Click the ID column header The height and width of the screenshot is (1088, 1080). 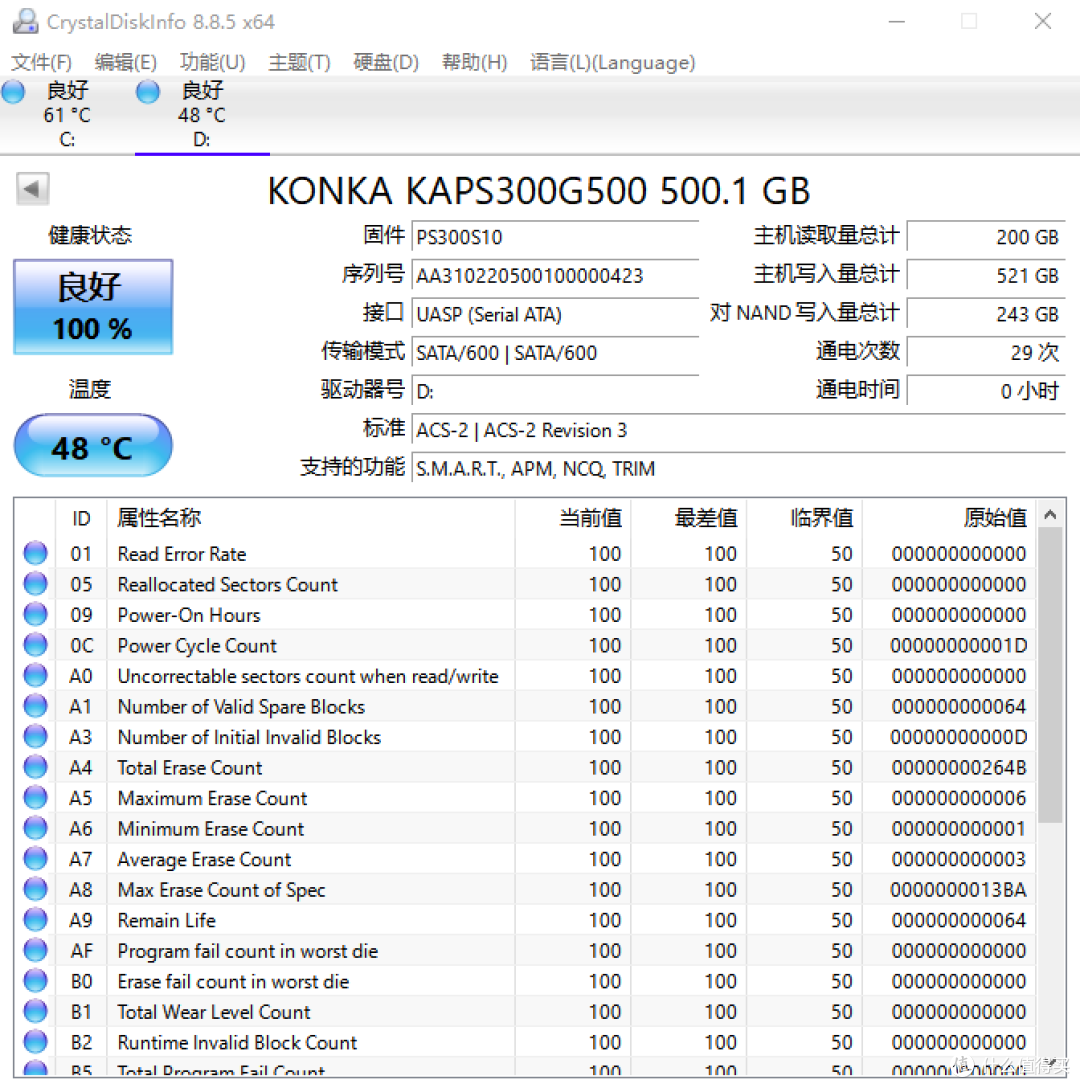[81, 518]
